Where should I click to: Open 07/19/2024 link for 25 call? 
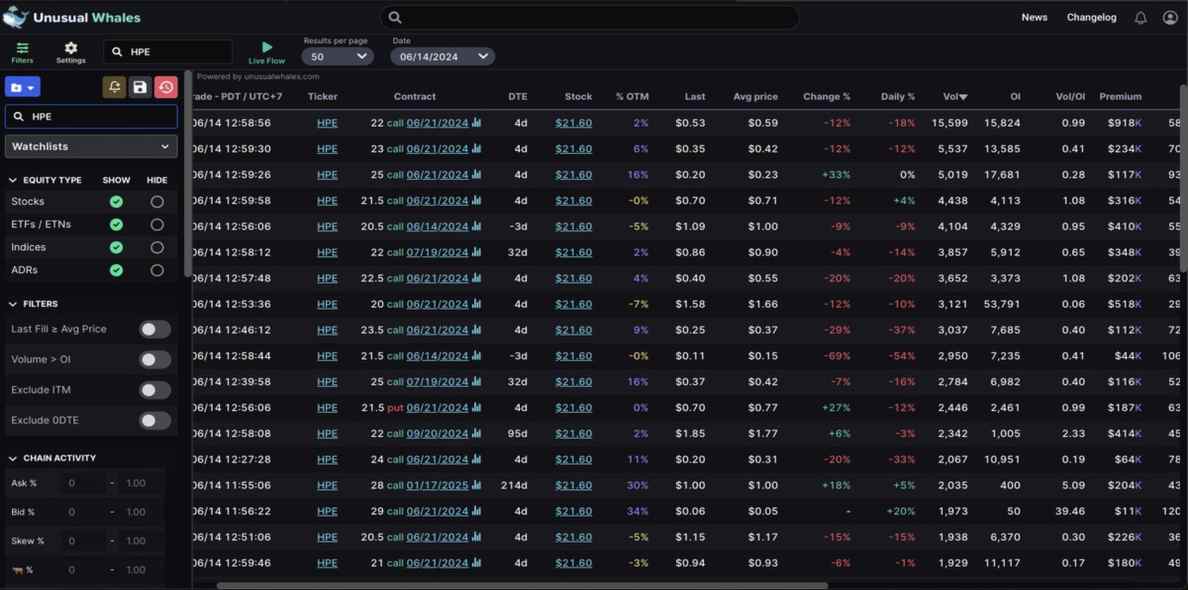[437, 382]
